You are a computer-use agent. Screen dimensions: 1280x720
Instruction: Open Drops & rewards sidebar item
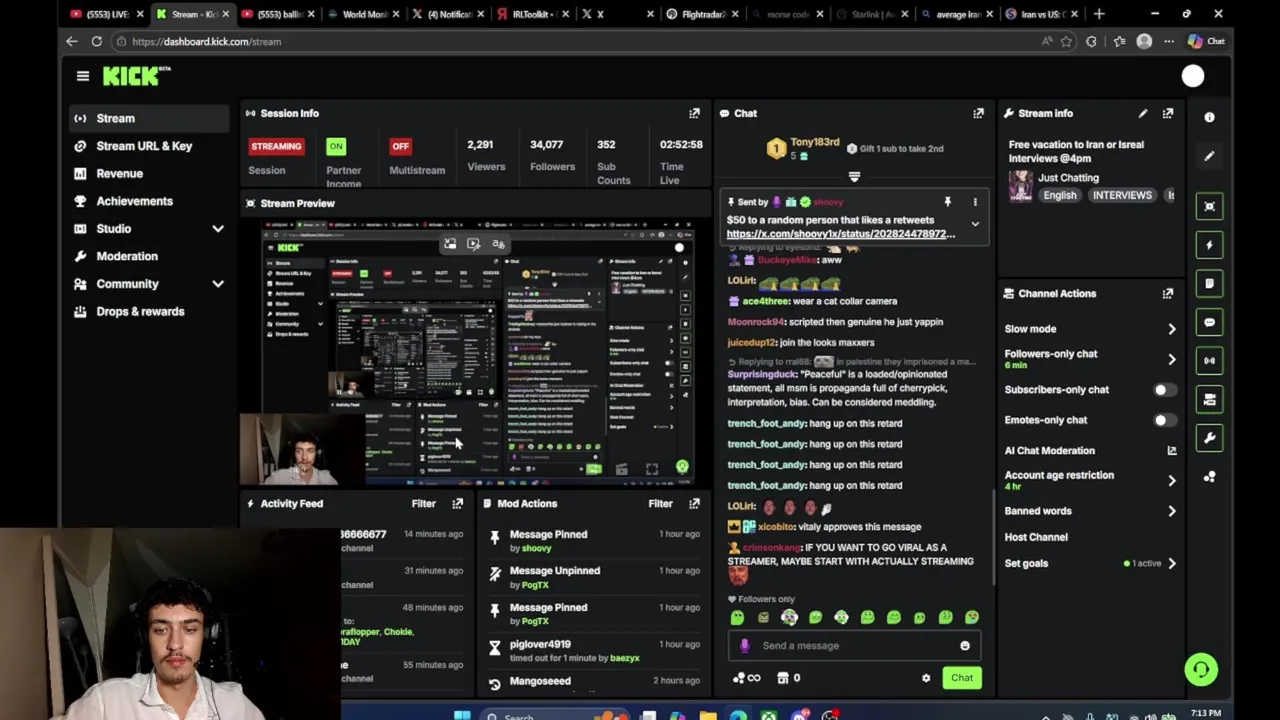(x=150, y=311)
